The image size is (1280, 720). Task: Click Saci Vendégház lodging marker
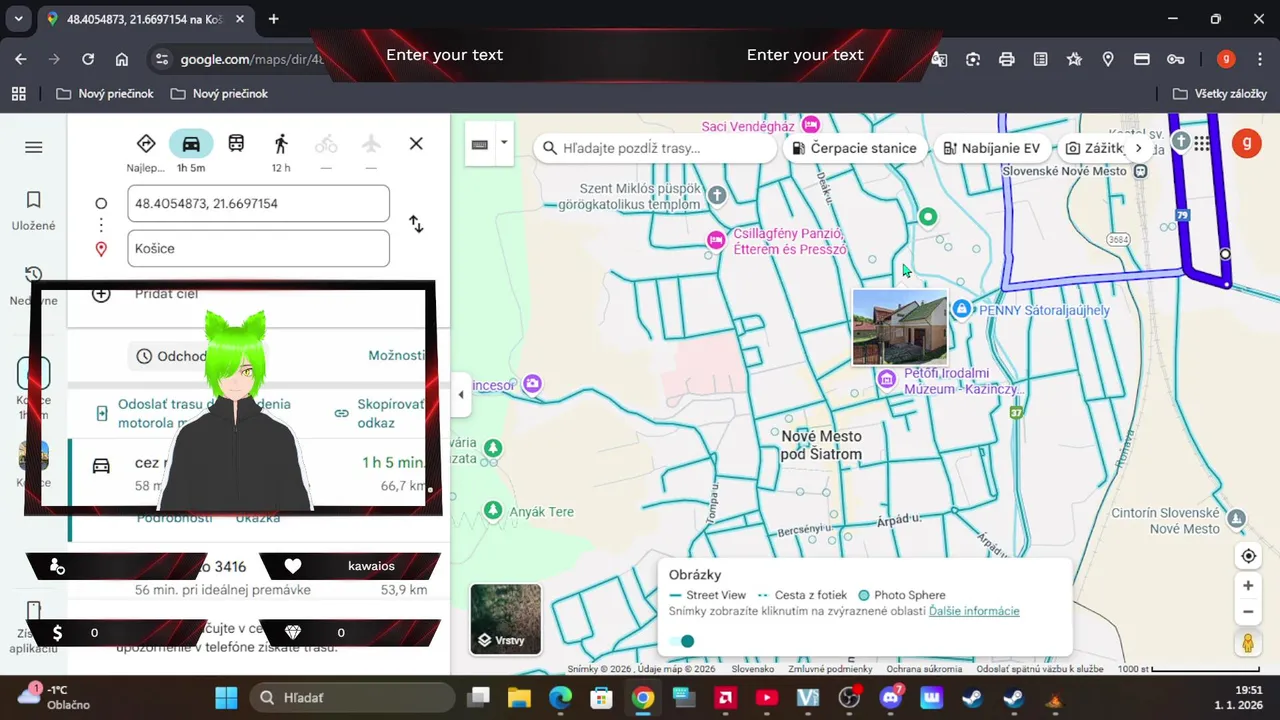(811, 125)
